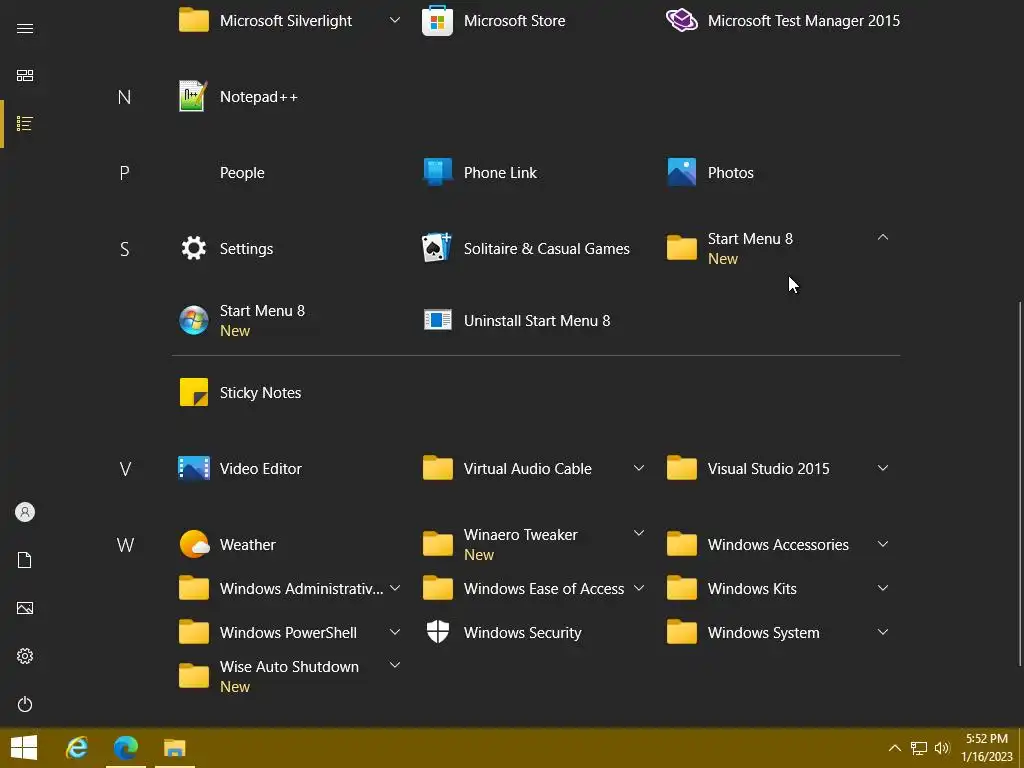Click the letter S section header
The image size is (1024, 768).
pyautogui.click(x=124, y=249)
